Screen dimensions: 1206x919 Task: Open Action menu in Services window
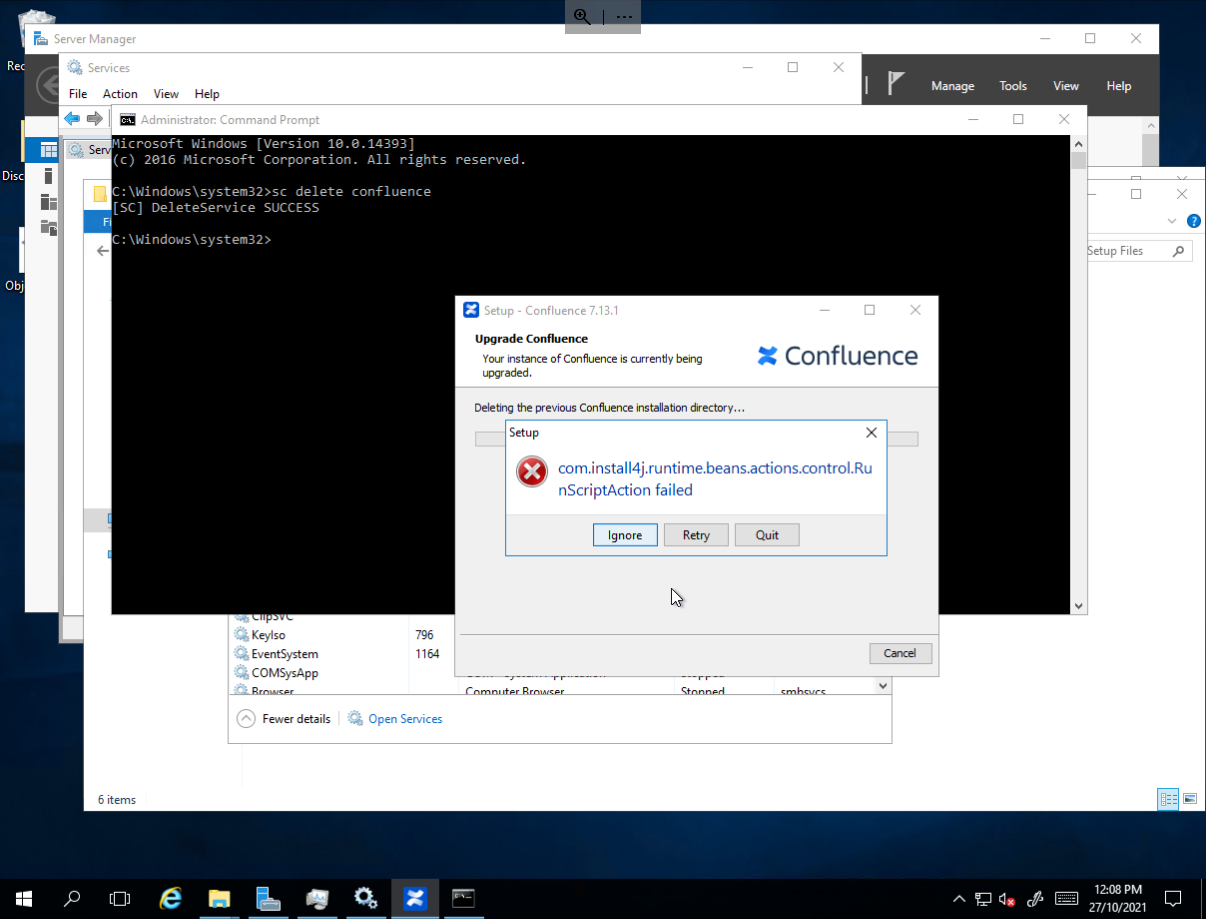click(120, 94)
